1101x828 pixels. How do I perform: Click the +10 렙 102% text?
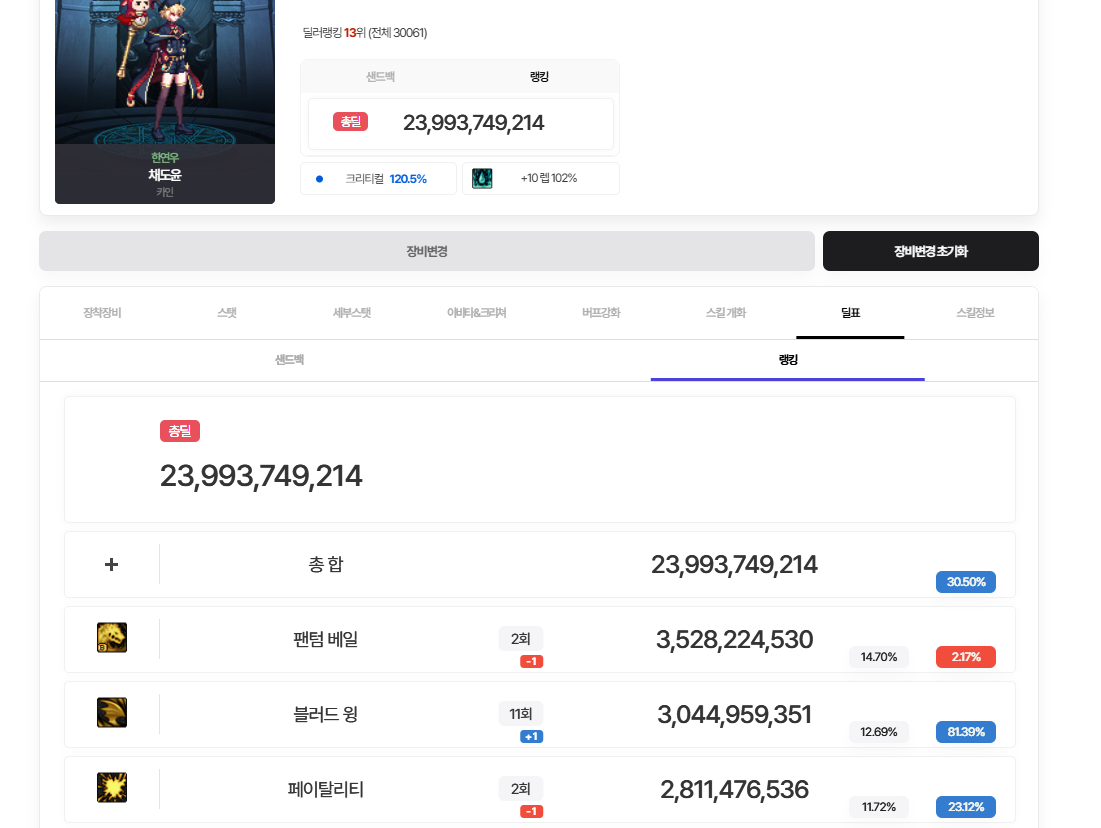click(548, 178)
